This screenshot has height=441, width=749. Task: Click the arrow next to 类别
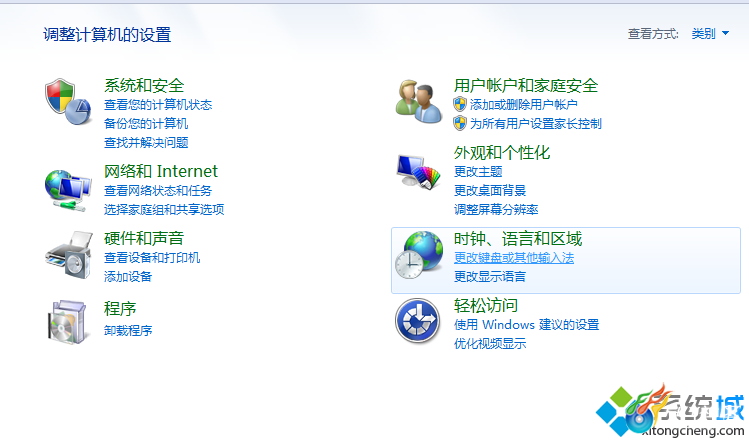pos(725,33)
